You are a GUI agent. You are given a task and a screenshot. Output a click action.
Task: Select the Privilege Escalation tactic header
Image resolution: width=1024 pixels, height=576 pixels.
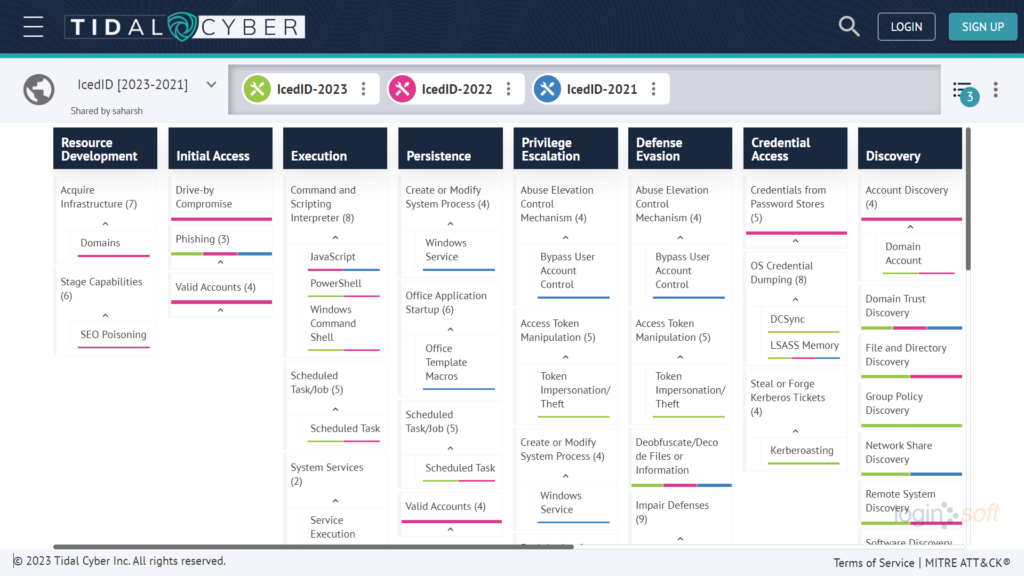tap(566, 149)
